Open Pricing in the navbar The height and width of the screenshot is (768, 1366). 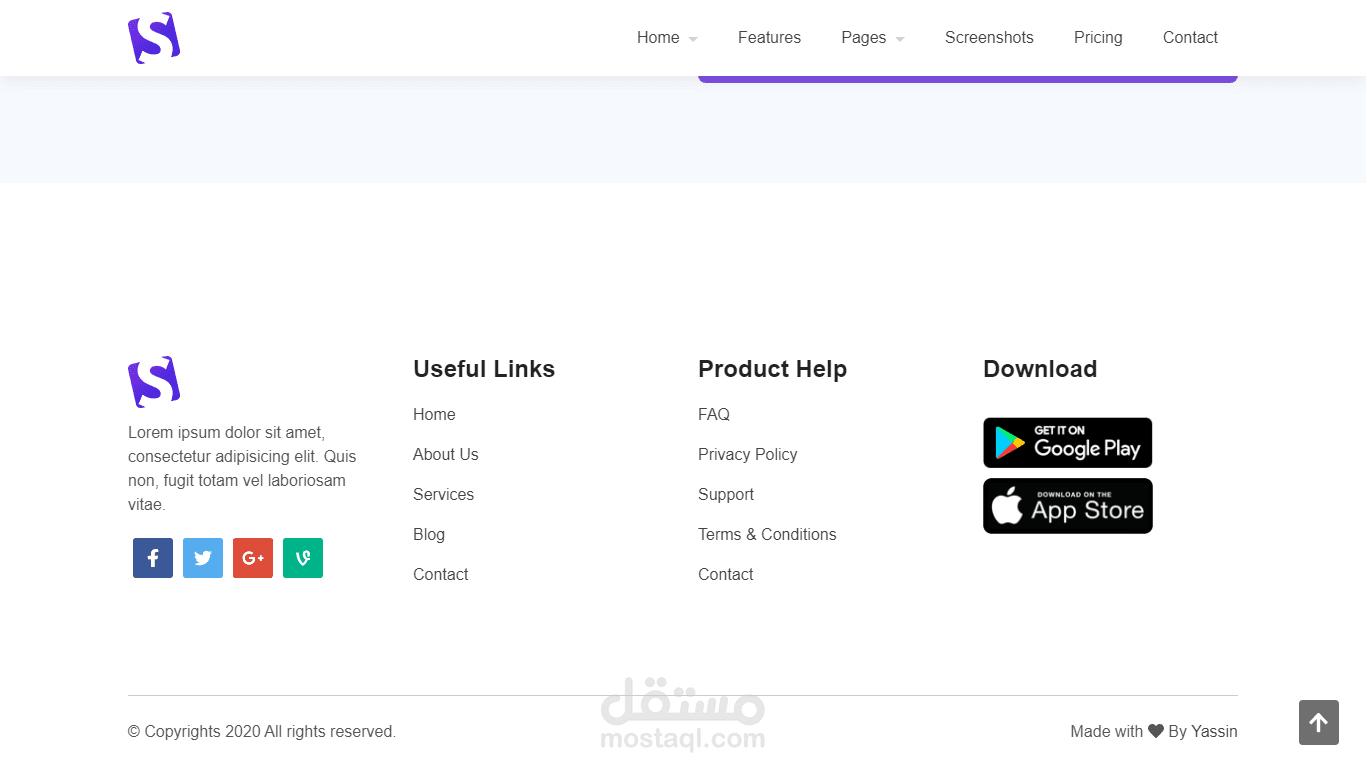pyautogui.click(x=1098, y=38)
